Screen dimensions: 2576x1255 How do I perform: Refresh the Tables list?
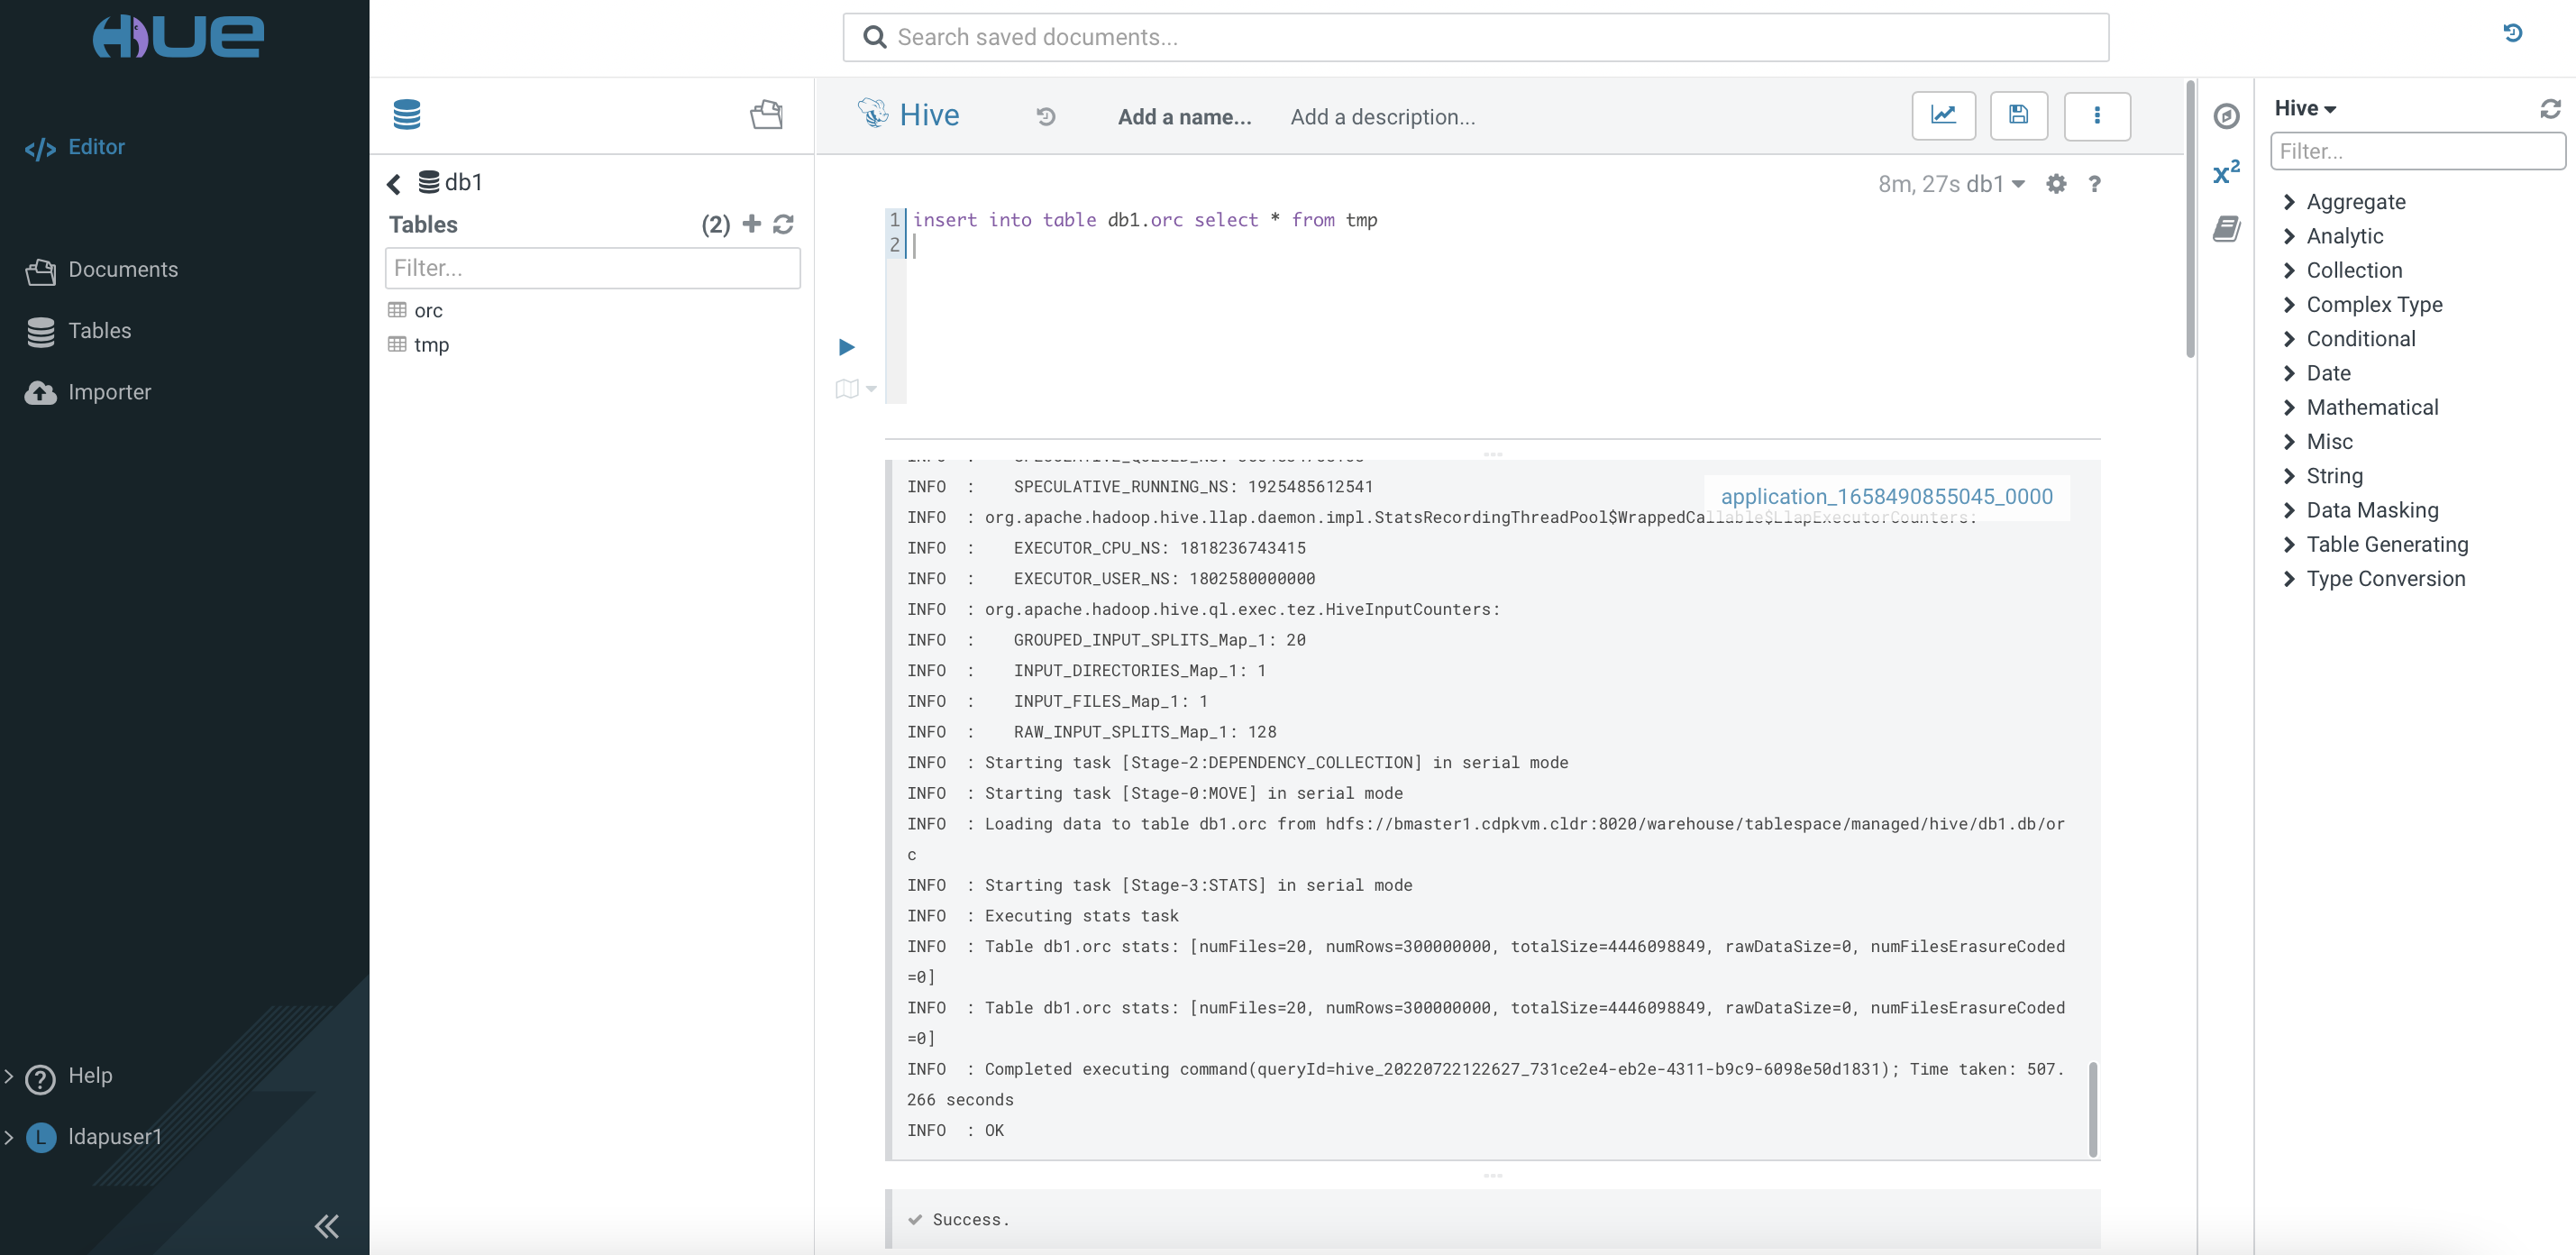[x=783, y=224]
